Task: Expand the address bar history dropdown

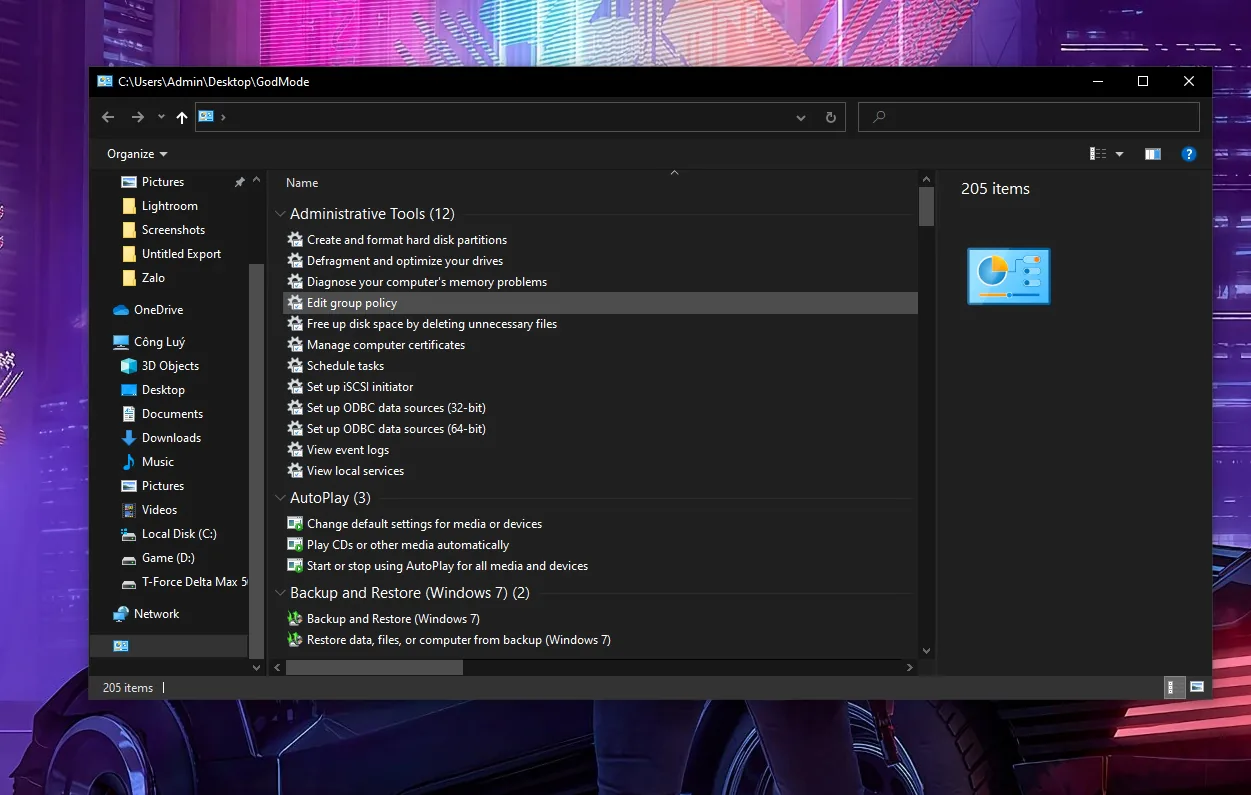Action: (801, 117)
